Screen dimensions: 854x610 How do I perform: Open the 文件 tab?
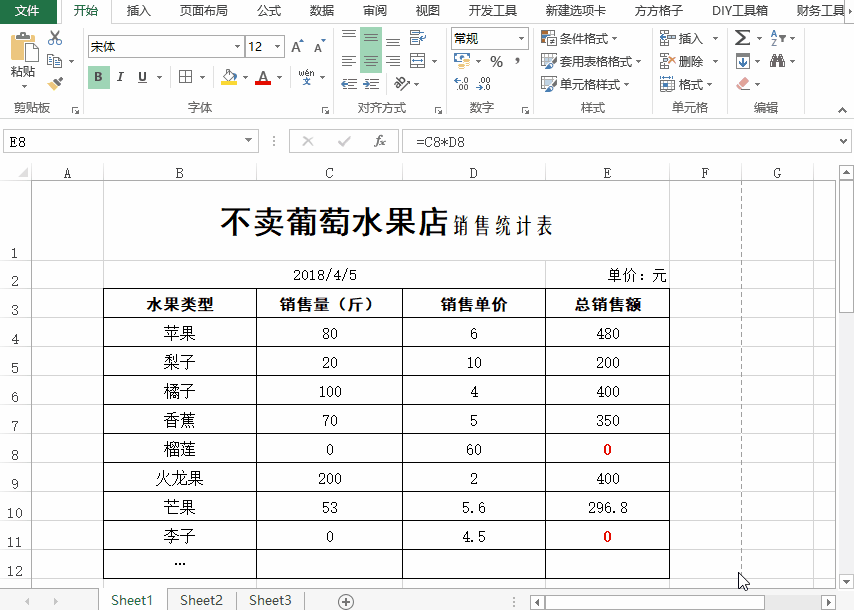[27, 10]
